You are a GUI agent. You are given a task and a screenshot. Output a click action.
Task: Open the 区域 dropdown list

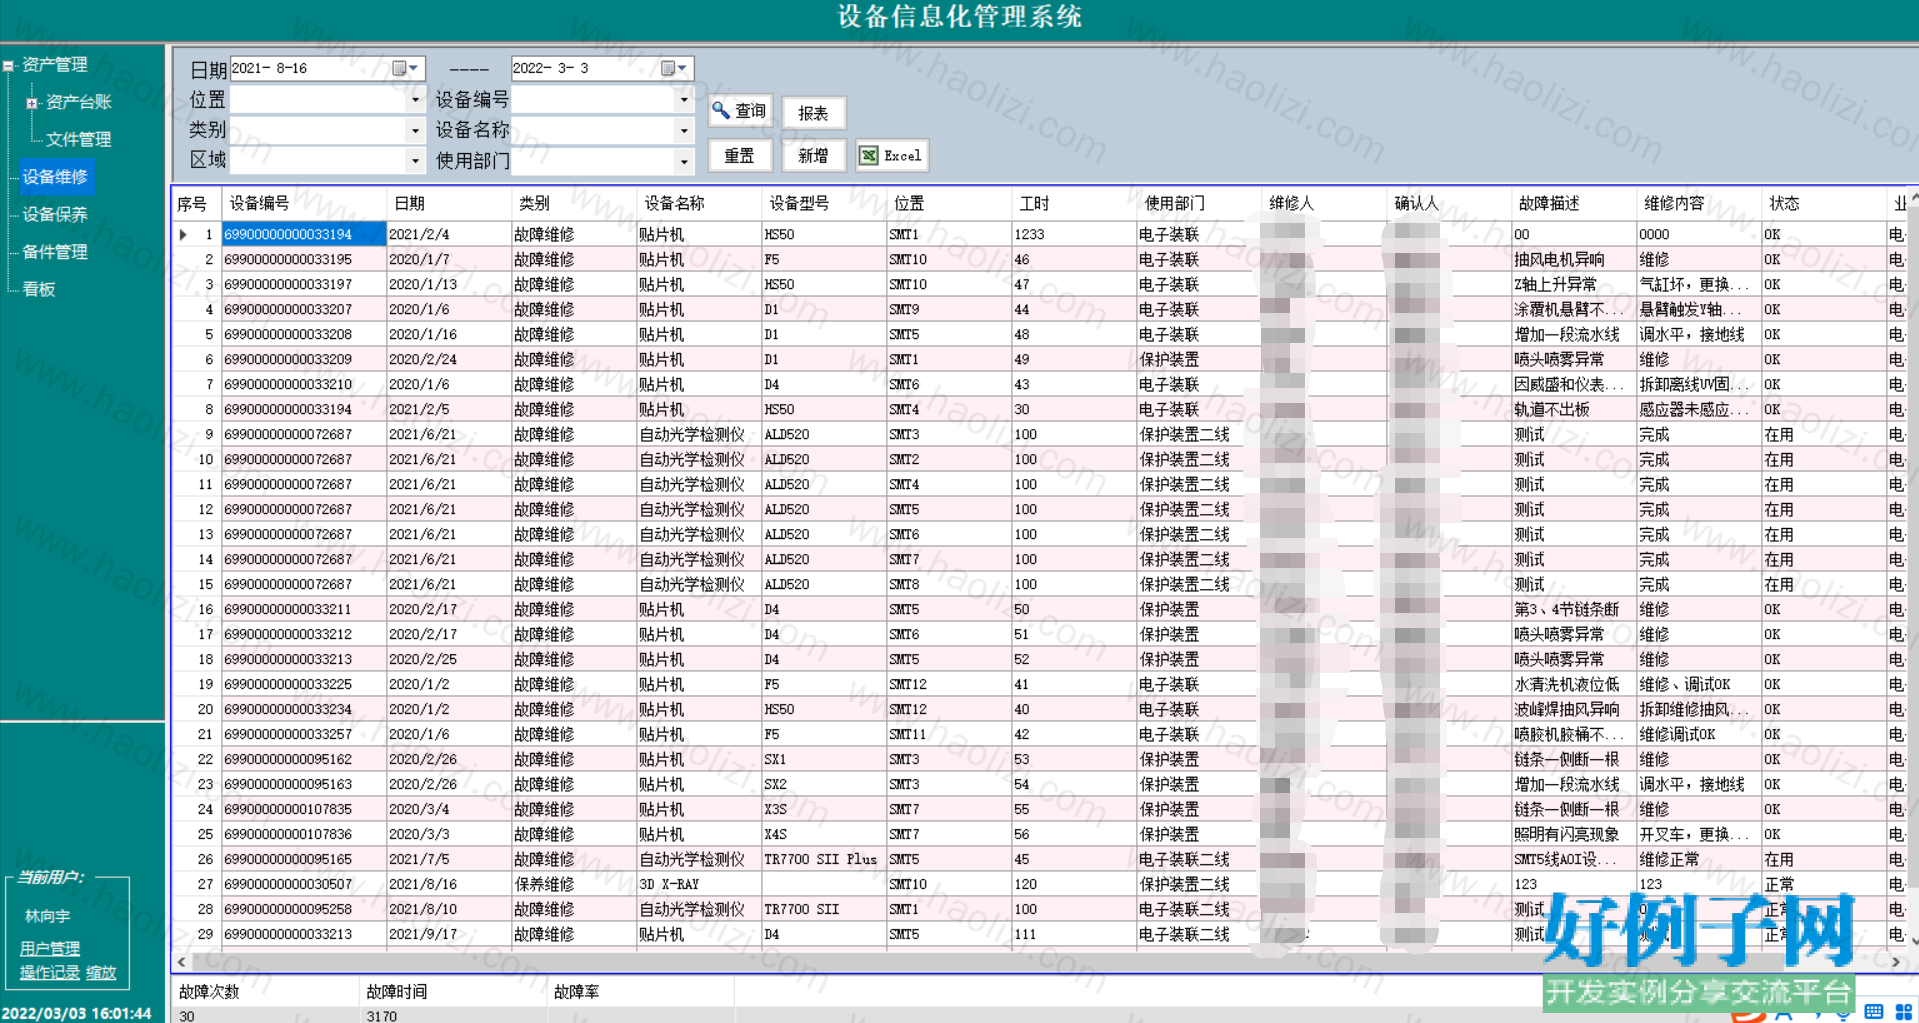[x=416, y=160]
